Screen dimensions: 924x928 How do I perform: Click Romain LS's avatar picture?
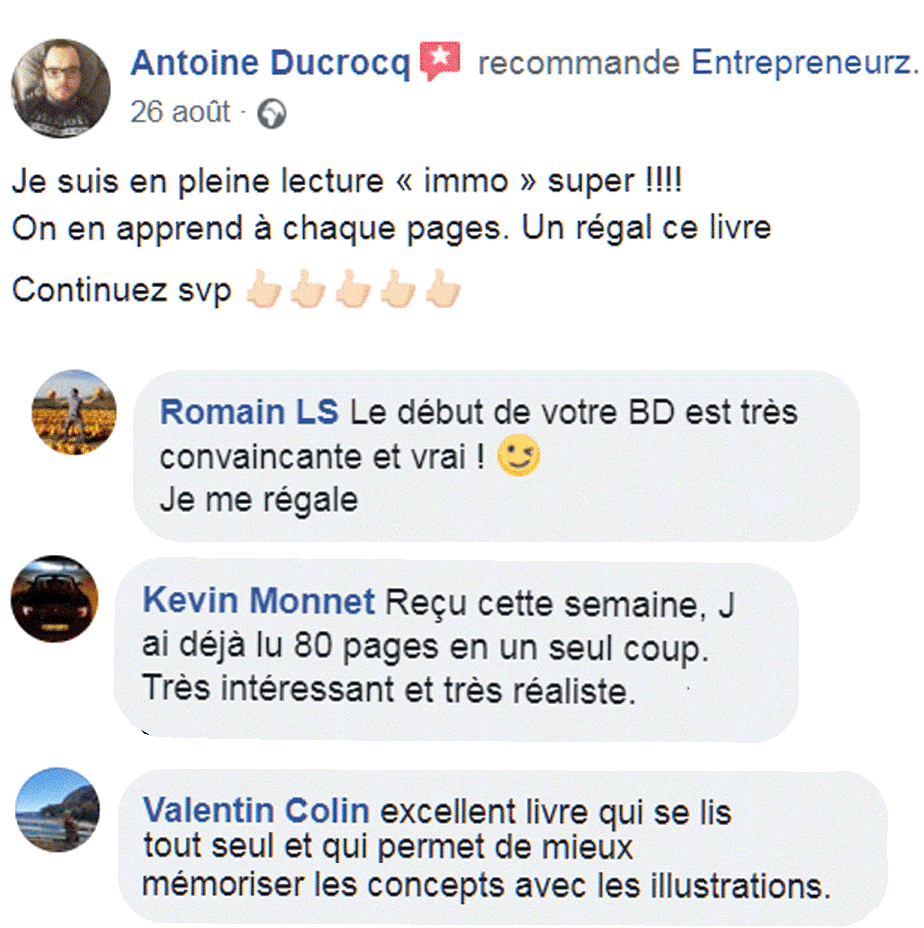coord(74,413)
